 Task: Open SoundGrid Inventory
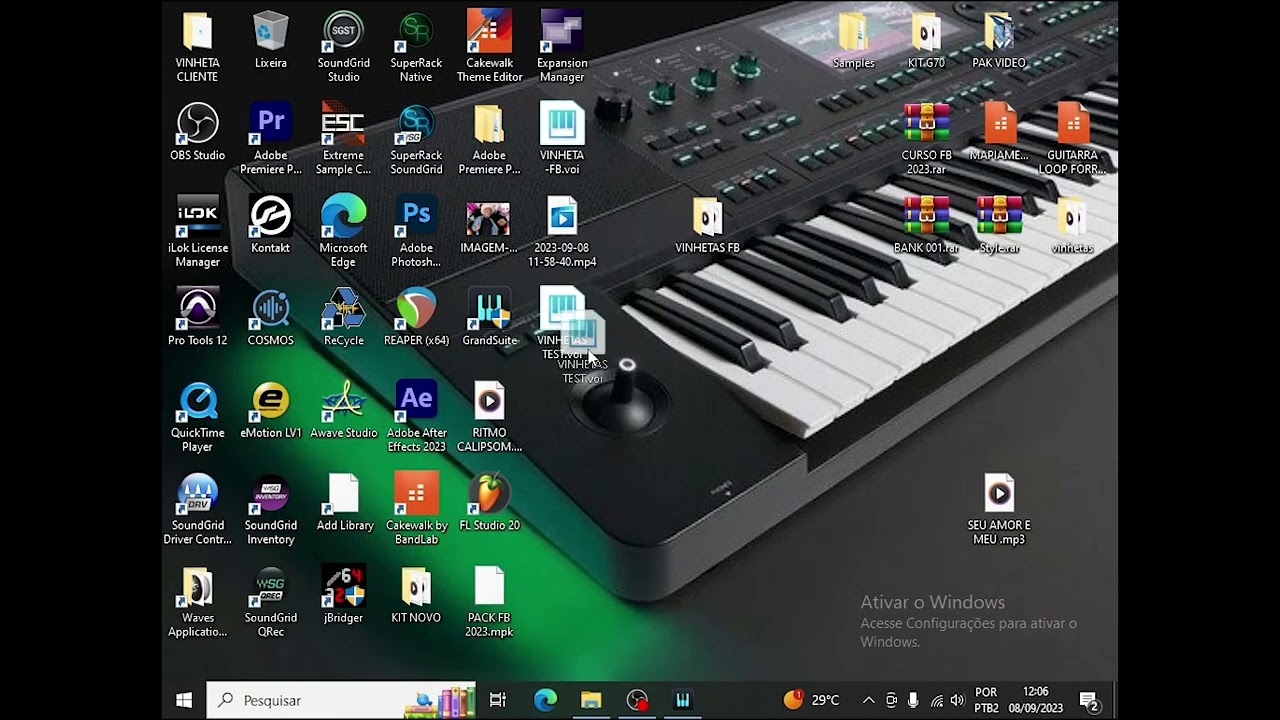click(x=270, y=509)
